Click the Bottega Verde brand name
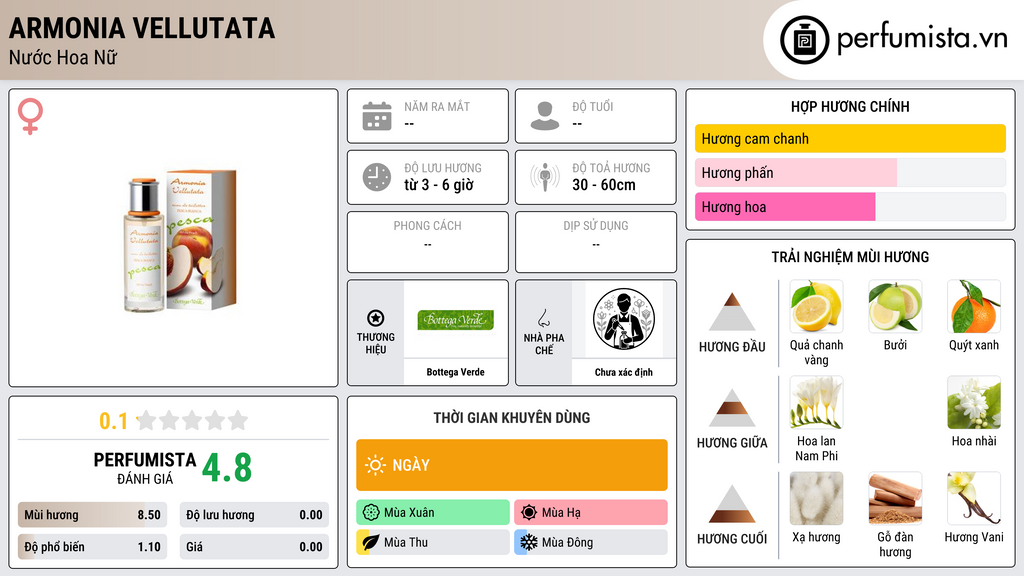This screenshot has height=576, width=1024. click(455, 372)
